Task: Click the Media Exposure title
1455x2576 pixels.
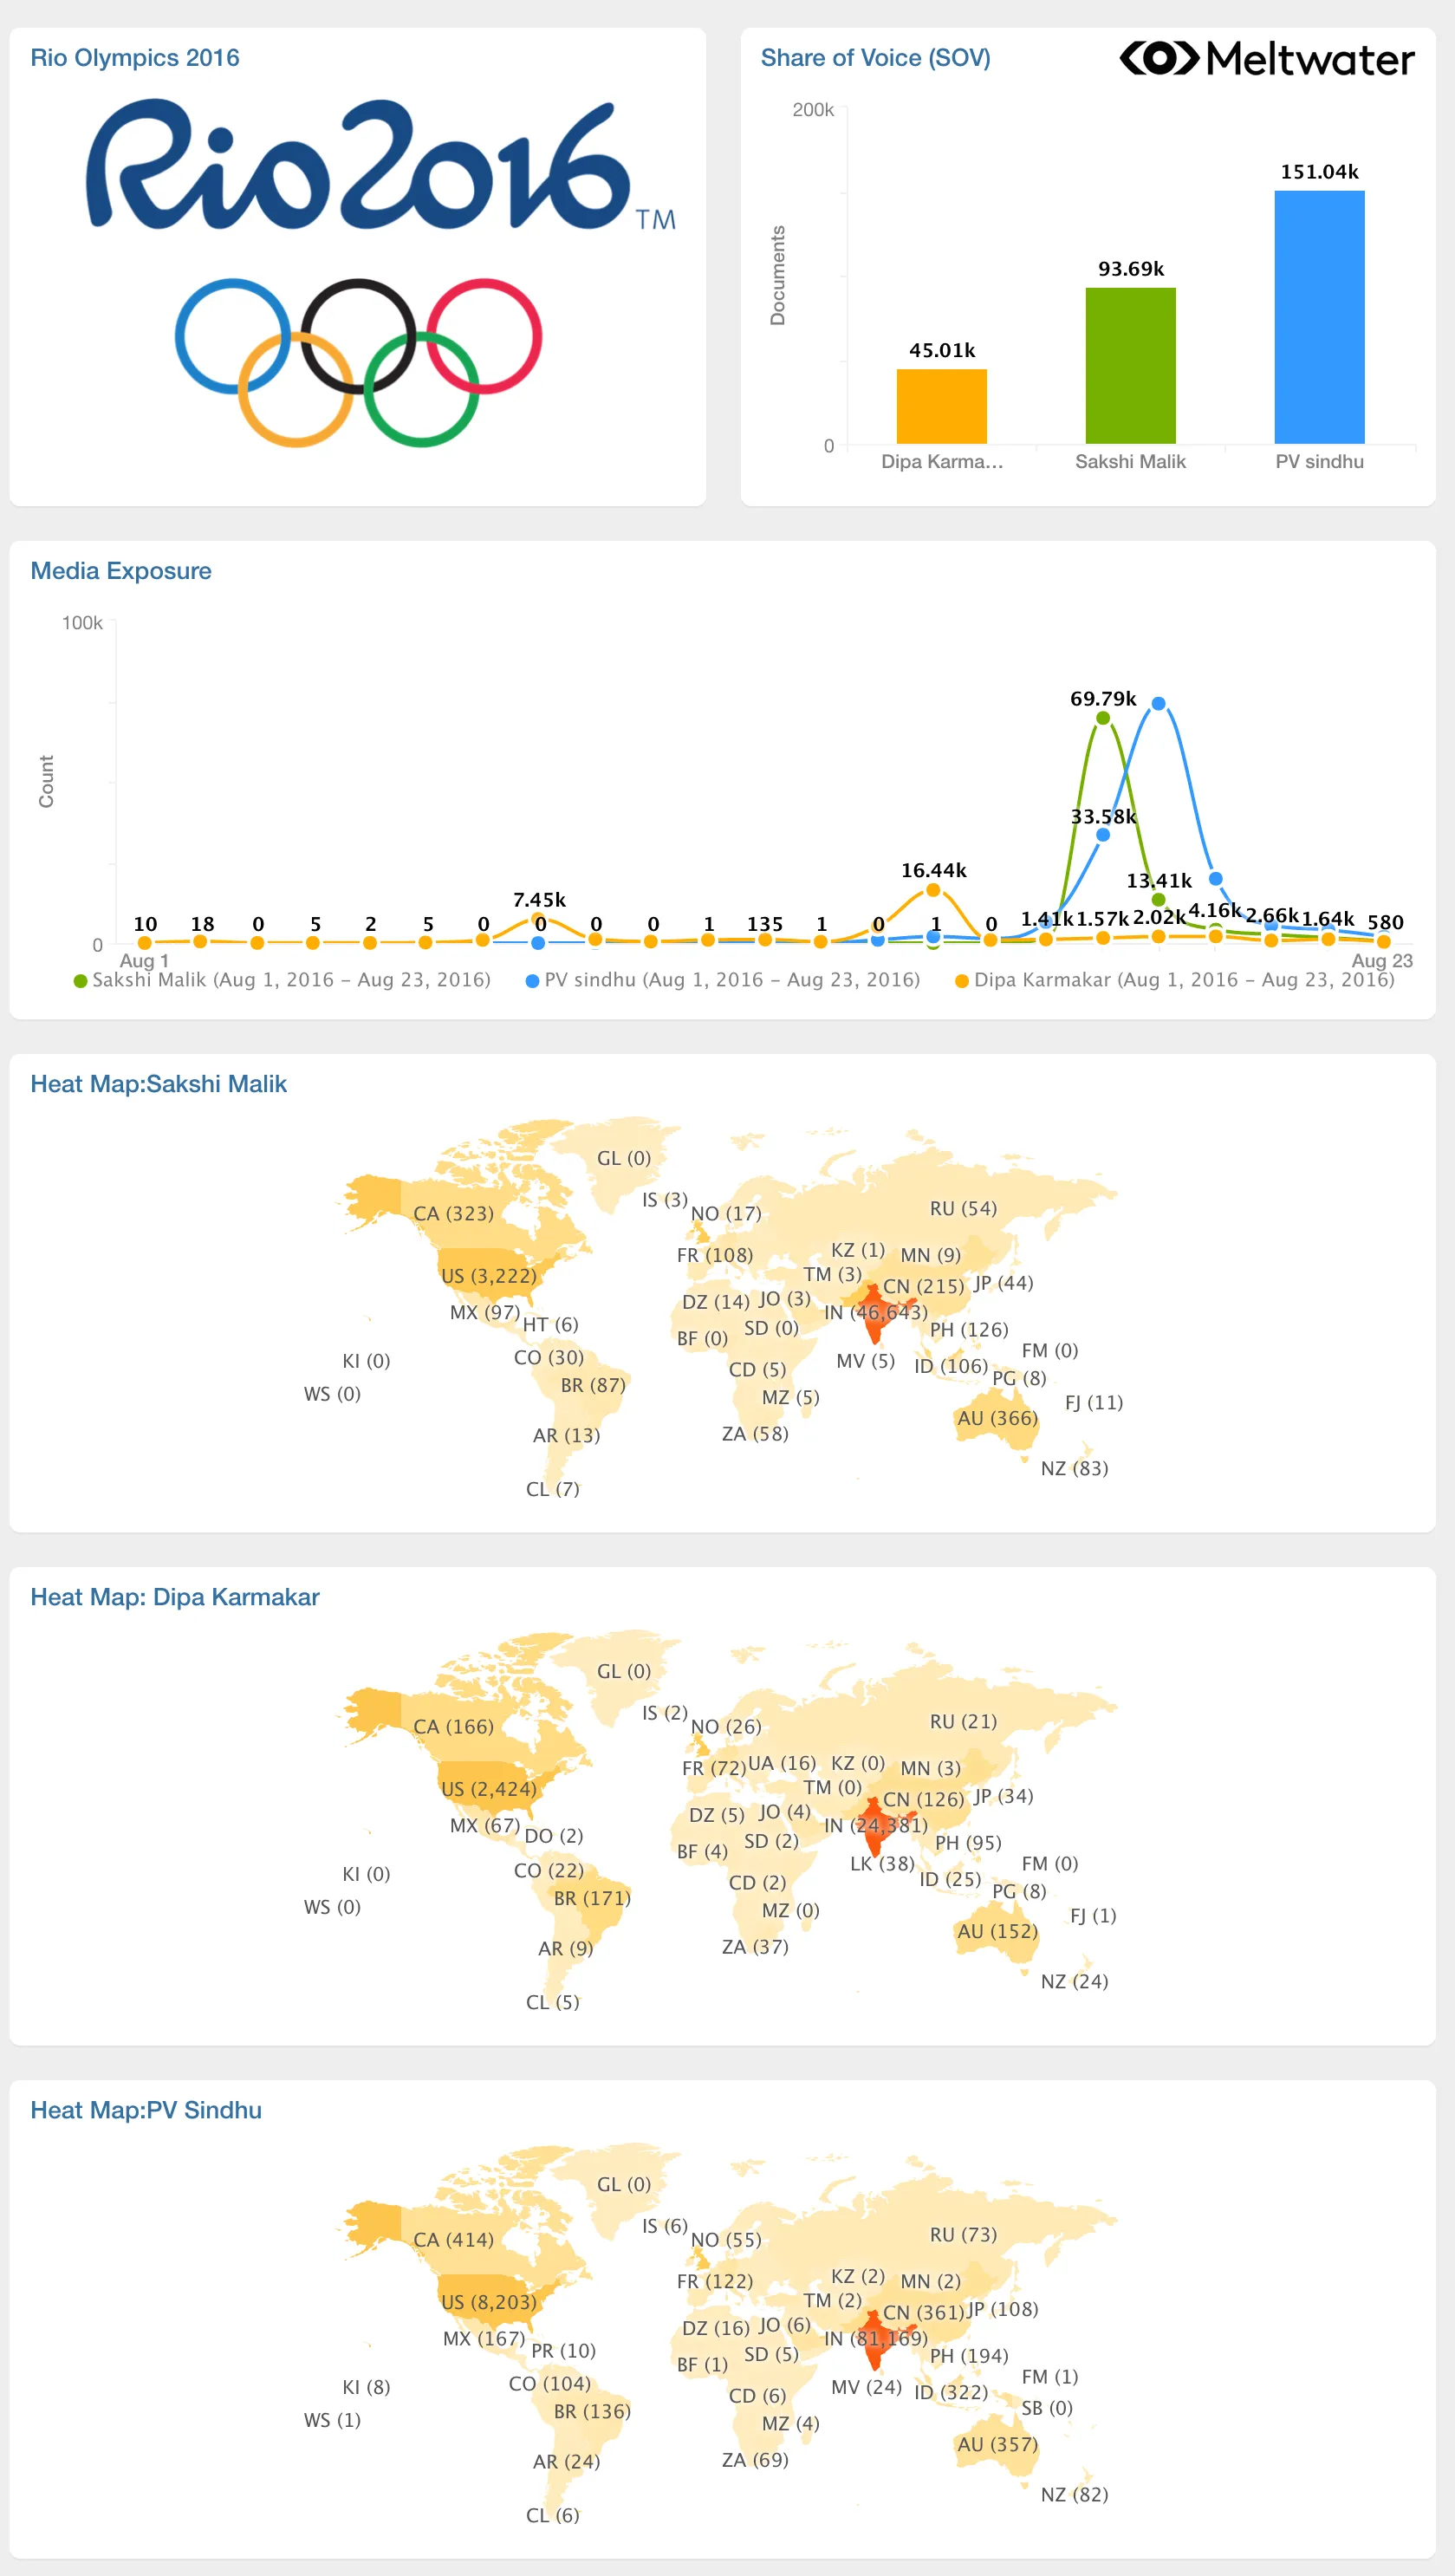Action: 121,571
